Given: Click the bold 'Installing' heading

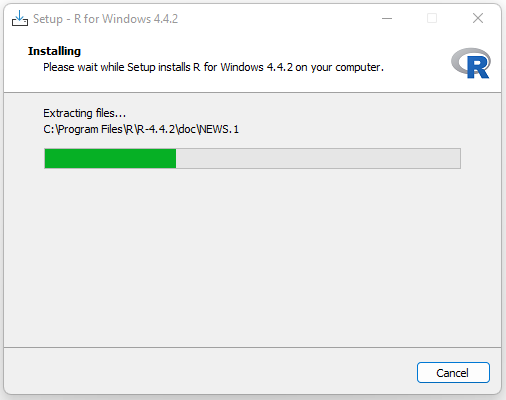Looking at the screenshot, I should (54, 51).
